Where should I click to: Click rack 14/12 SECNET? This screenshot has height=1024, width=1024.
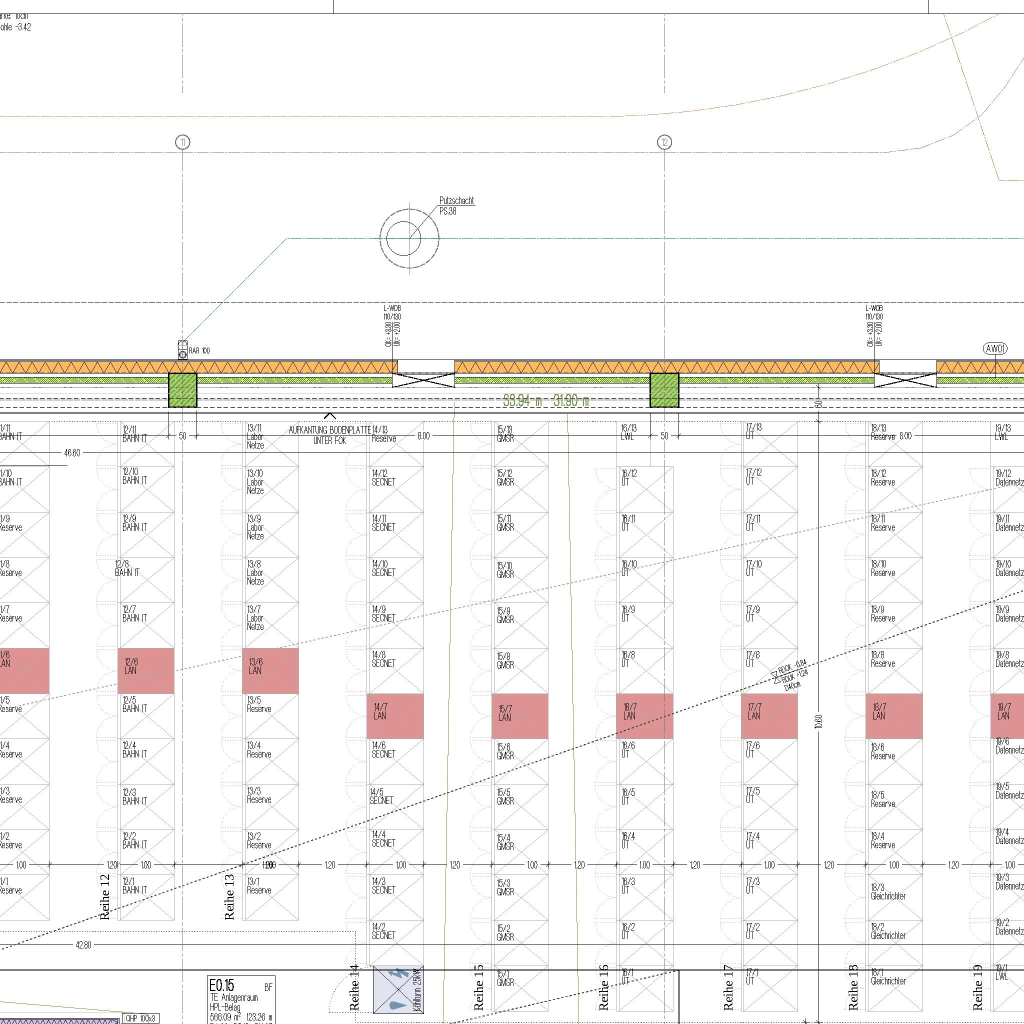click(x=395, y=489)
